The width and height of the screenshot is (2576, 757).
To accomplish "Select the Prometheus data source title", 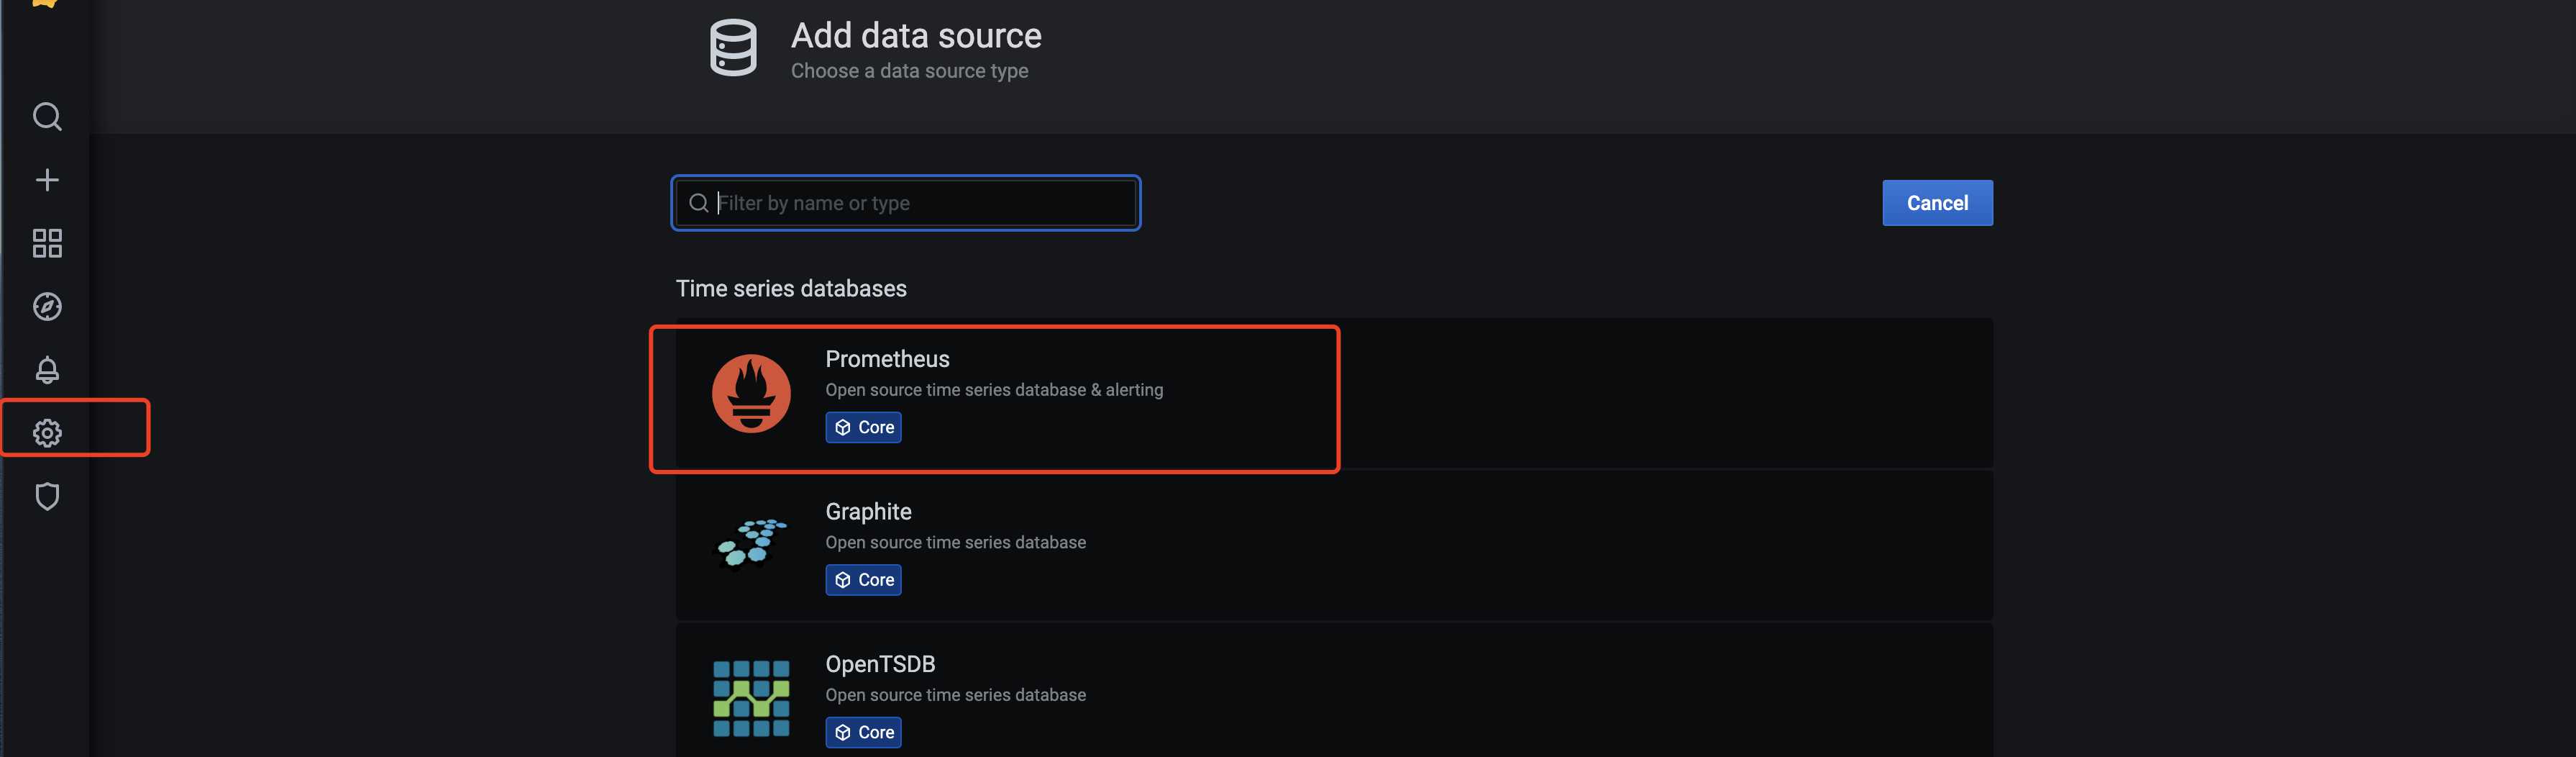I will click(887, 358).
